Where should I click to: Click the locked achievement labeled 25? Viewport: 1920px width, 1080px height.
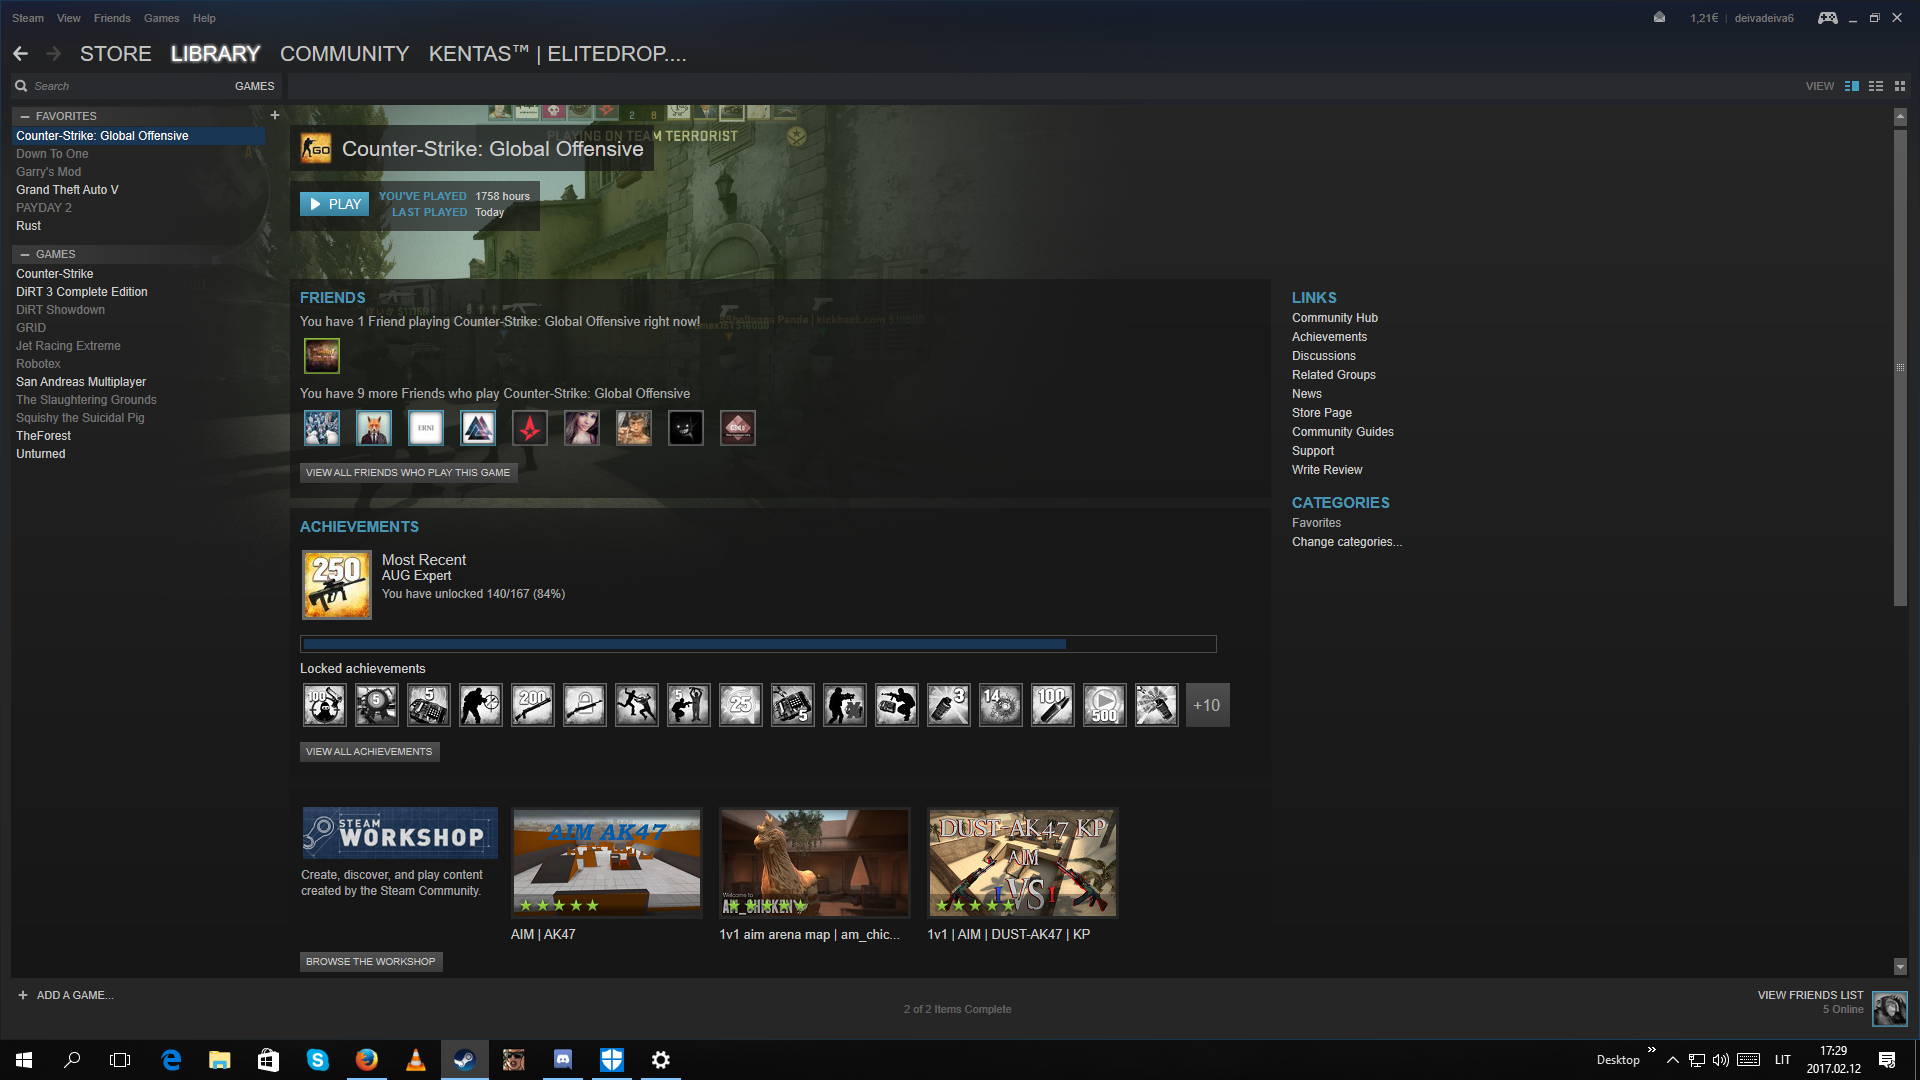click(740, 705)
